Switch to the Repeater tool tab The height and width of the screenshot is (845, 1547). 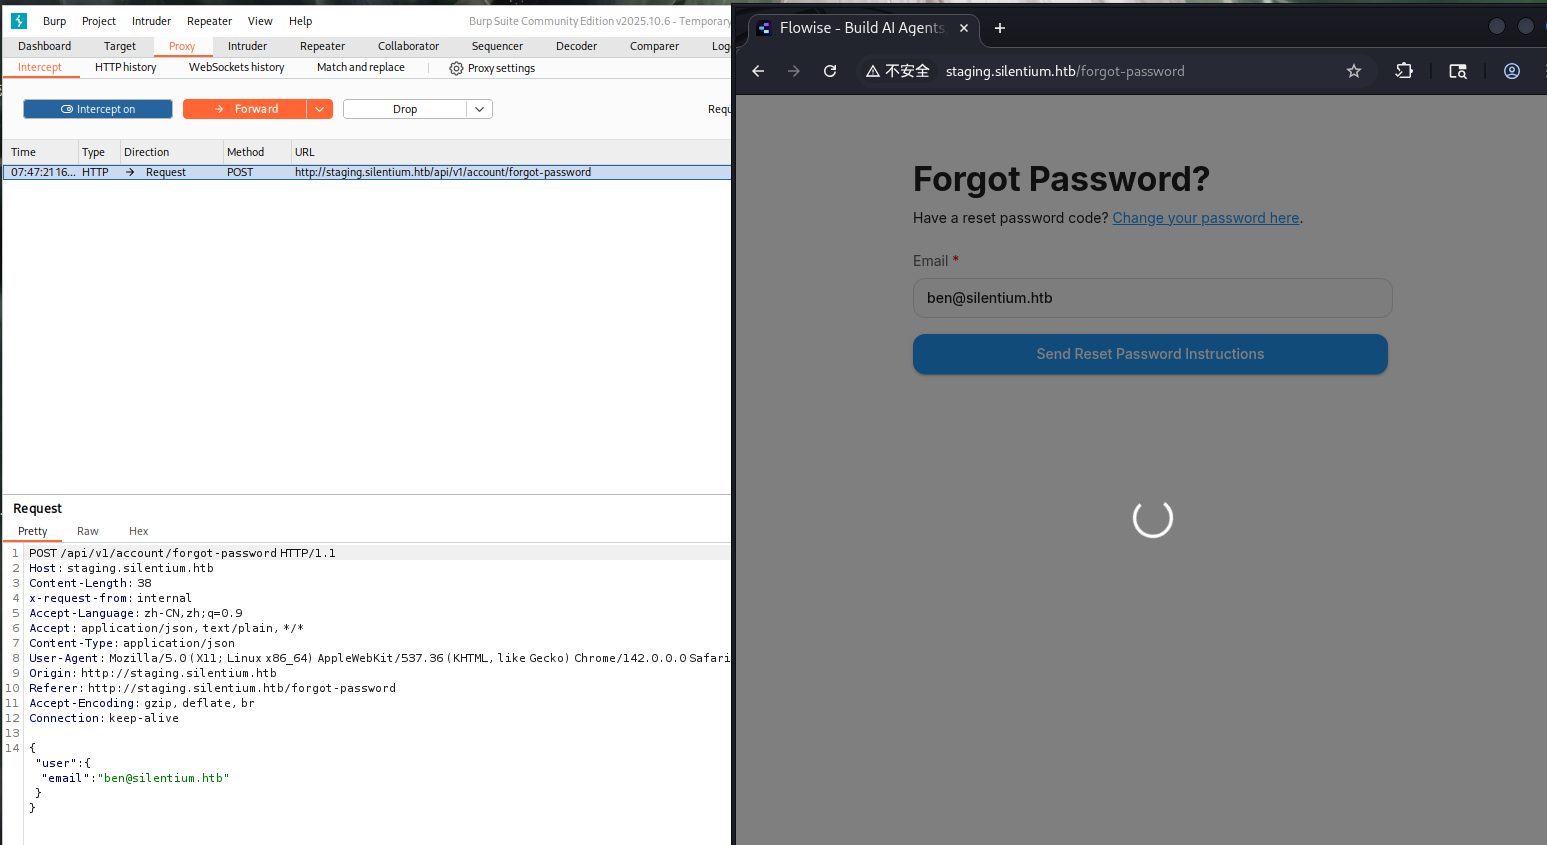pyautogui.click(x=322, y=46)
